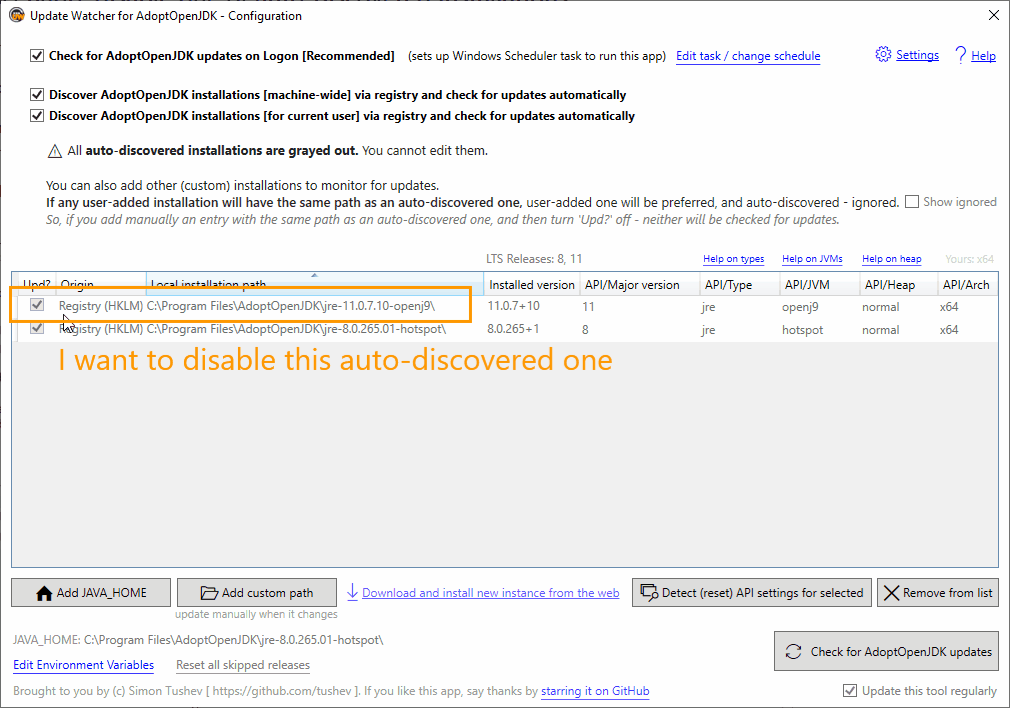Click the LTS Releases: 8, 11 label
The width and height of the screenshot is (1010, 708).
click(534, 258)
